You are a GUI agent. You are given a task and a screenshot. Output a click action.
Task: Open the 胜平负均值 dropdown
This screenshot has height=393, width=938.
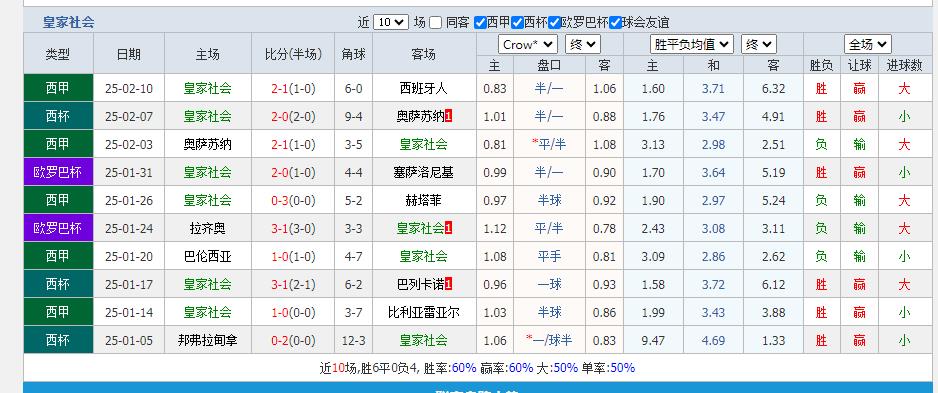692,44
